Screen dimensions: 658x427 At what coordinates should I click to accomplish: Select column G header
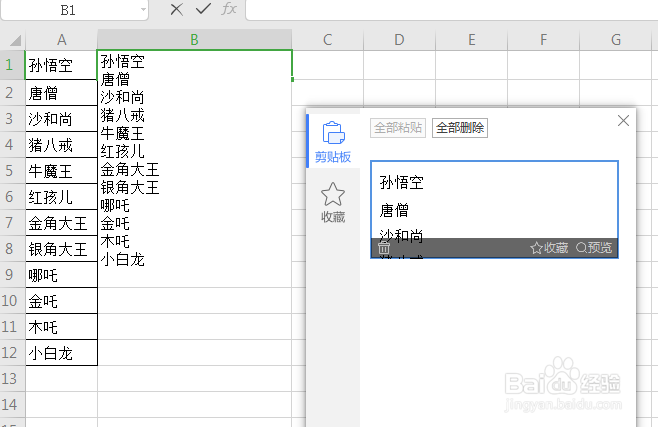(616, 40)
